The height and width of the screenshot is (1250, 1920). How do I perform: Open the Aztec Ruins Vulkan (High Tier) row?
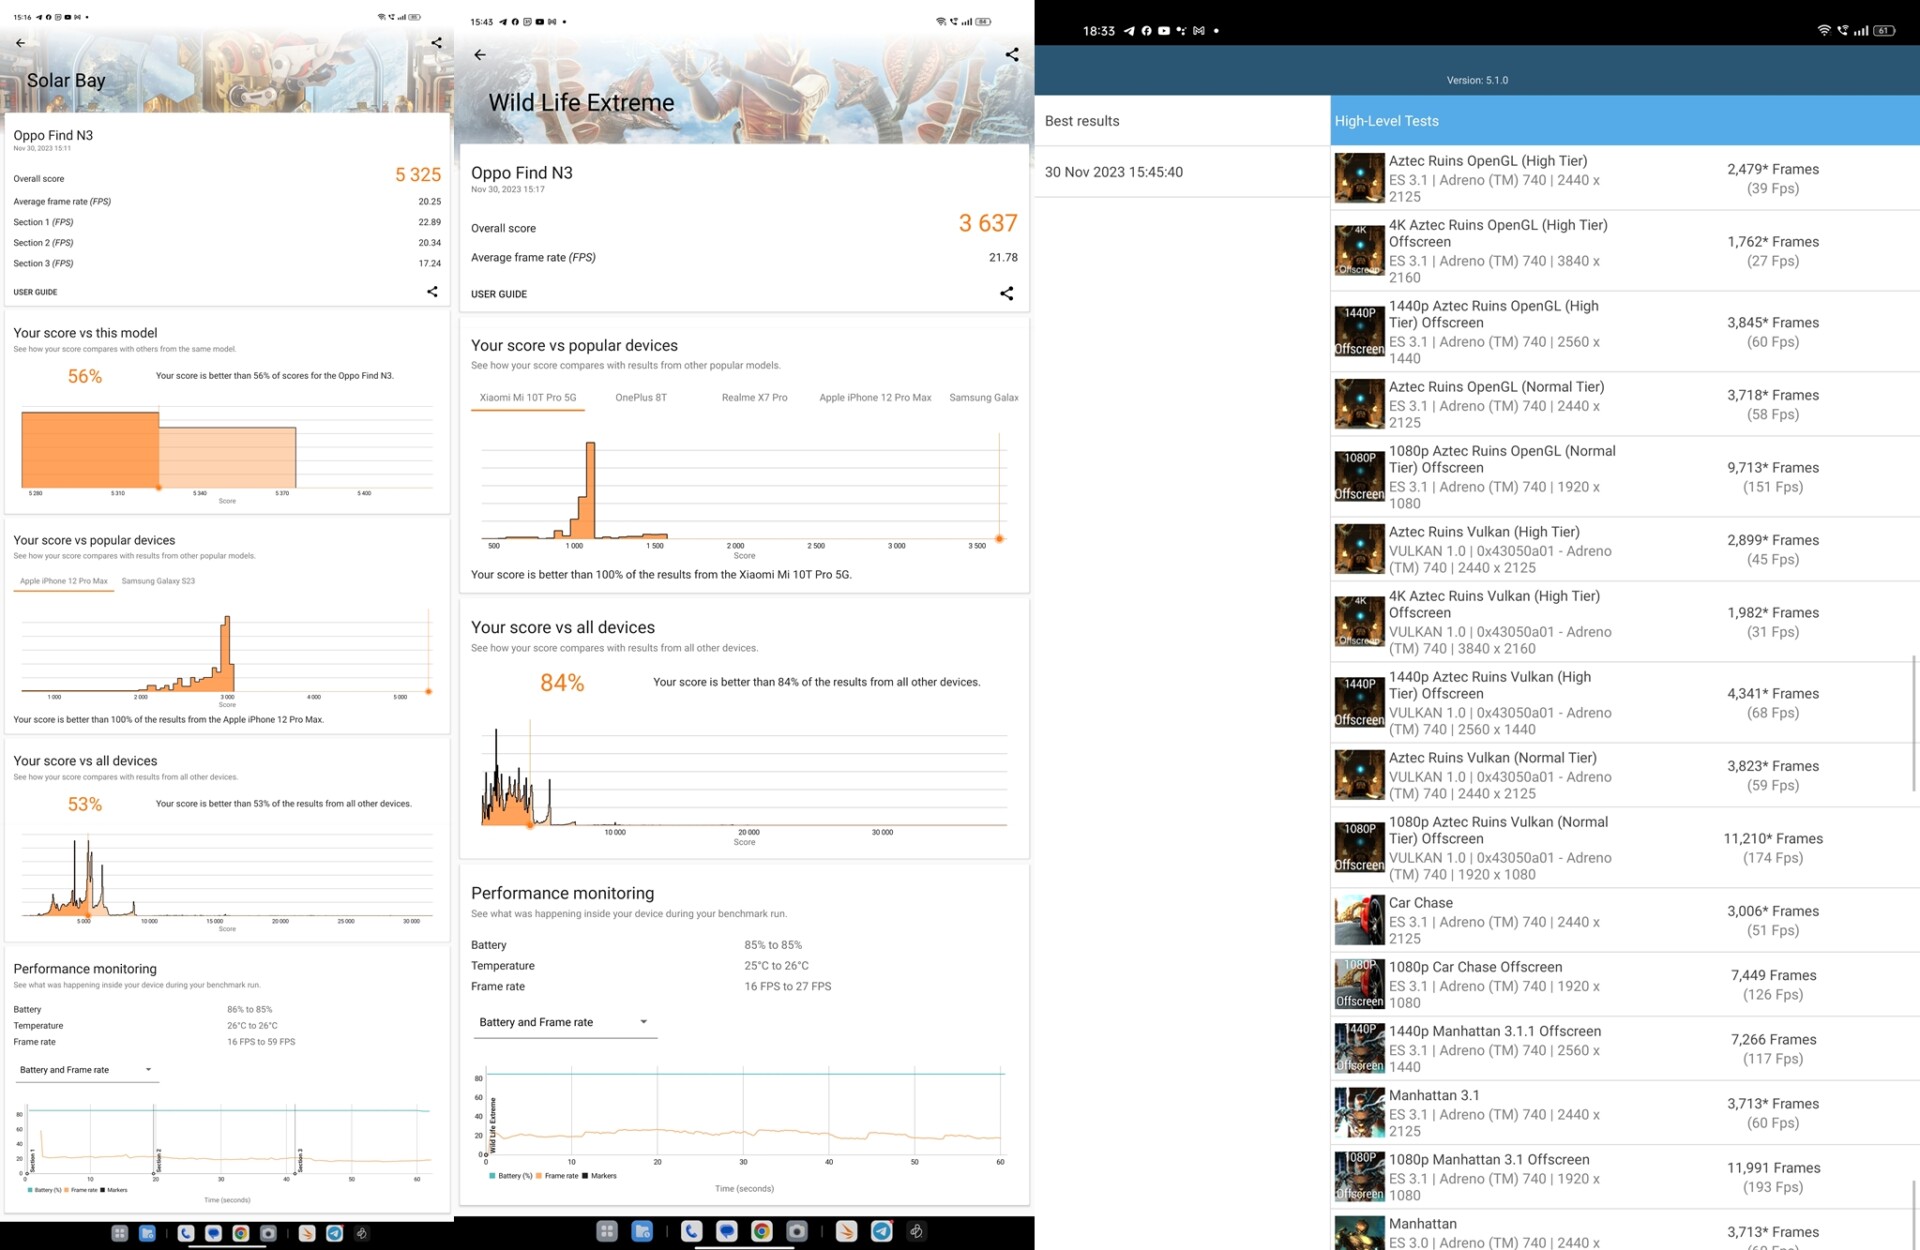tap(1625, 549)
